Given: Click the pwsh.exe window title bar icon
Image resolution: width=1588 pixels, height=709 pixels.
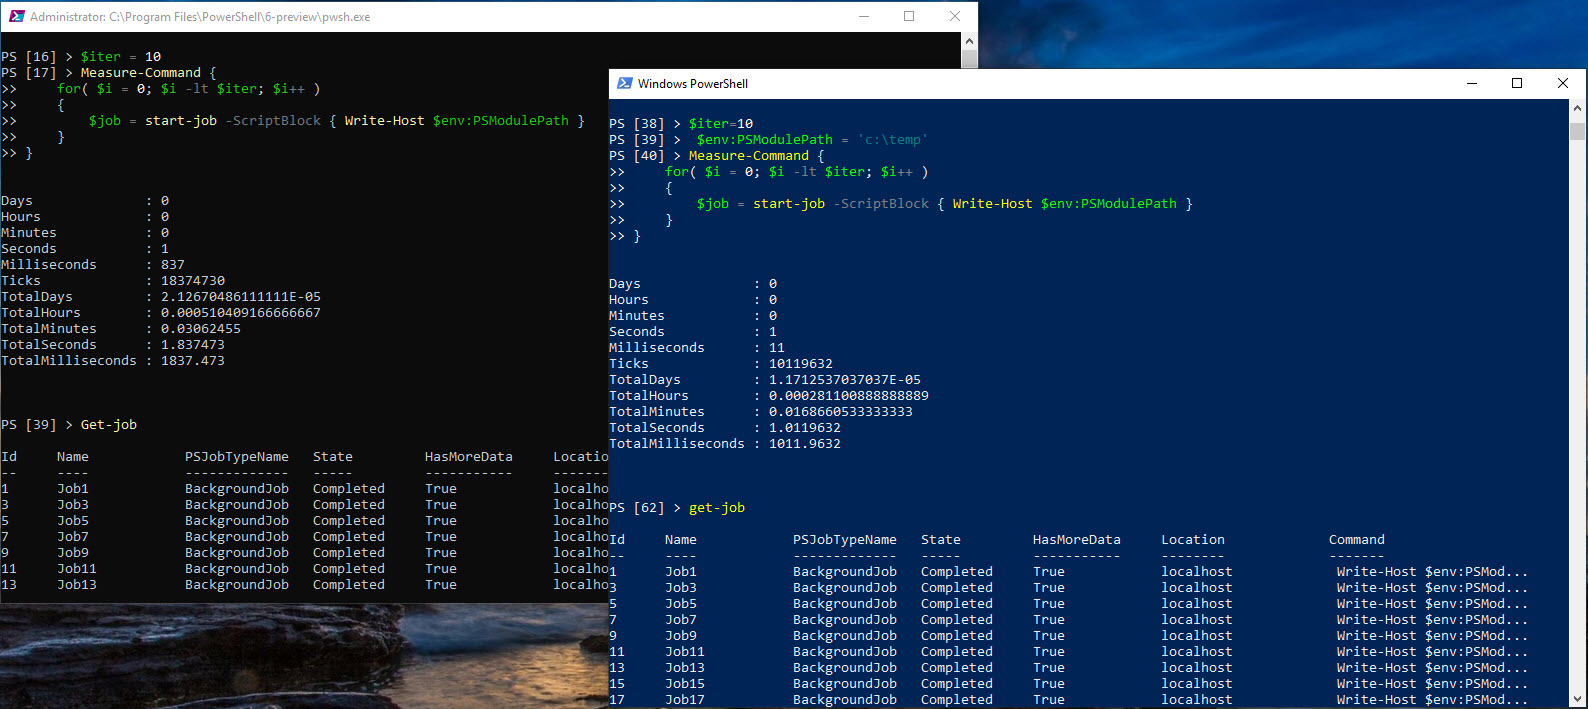Looking at the screenshot, I should tap(15, 16).
